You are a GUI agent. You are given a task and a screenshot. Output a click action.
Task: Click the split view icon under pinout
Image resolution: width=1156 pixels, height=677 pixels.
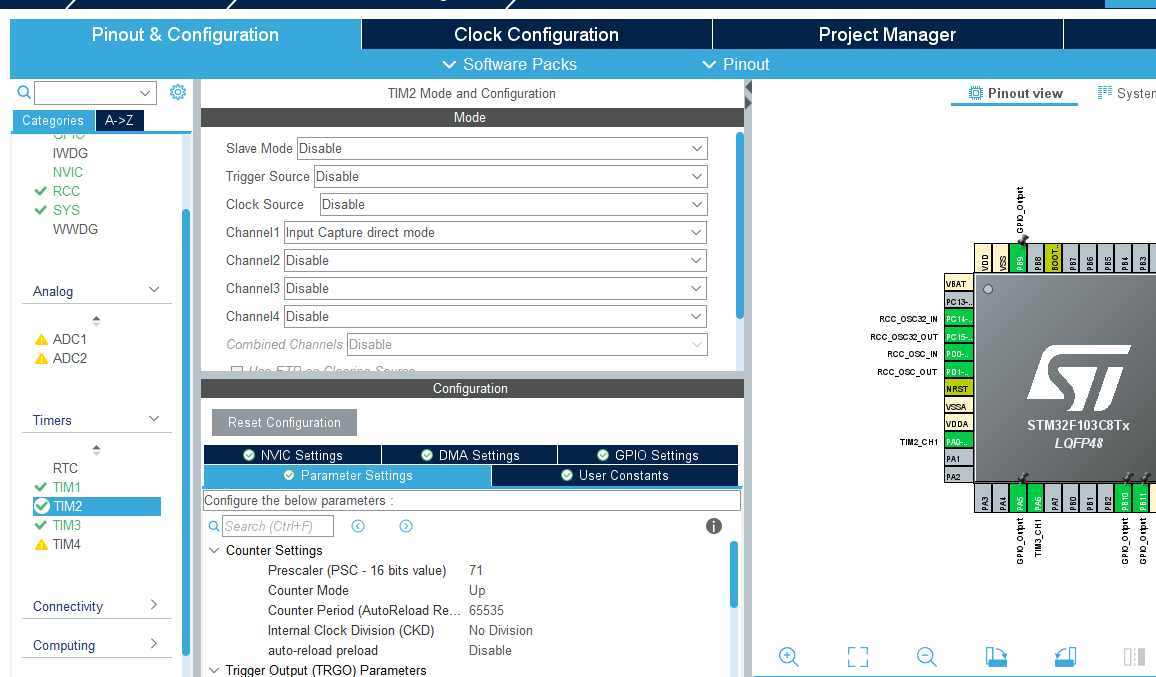point(1134,656)
